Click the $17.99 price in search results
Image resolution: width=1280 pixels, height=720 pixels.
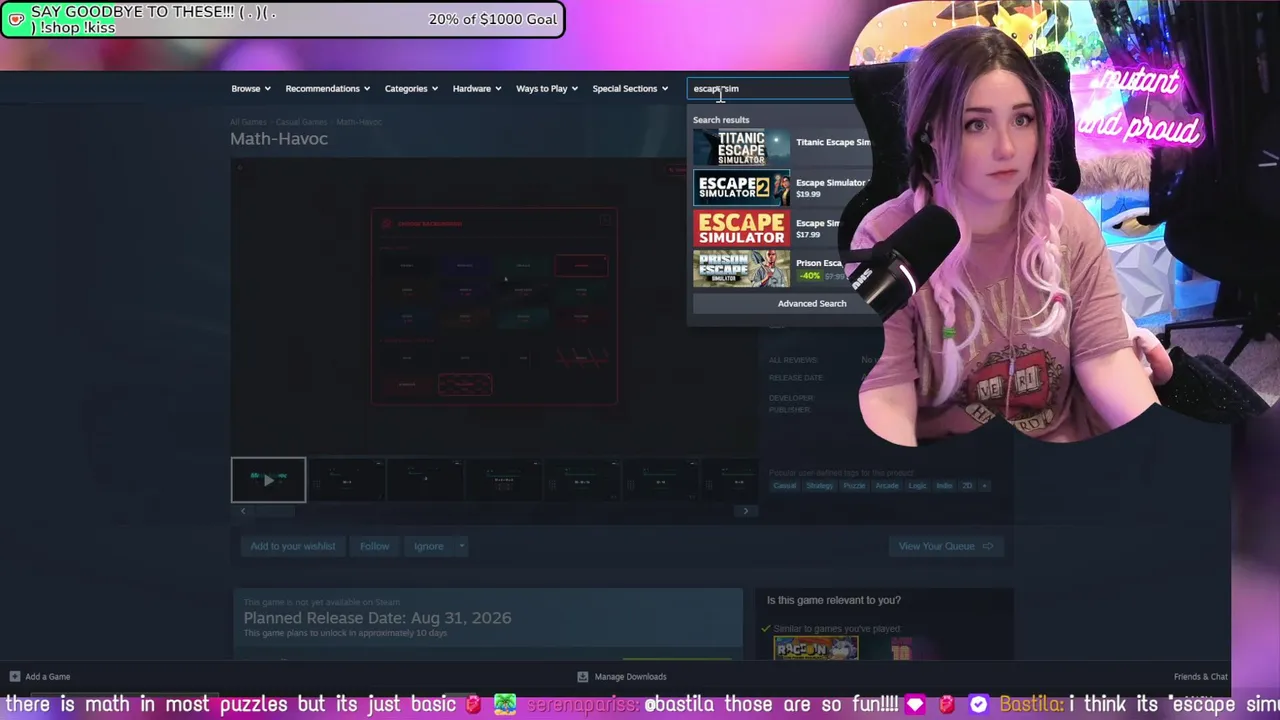pyautogui.click(x=808, y=235)
